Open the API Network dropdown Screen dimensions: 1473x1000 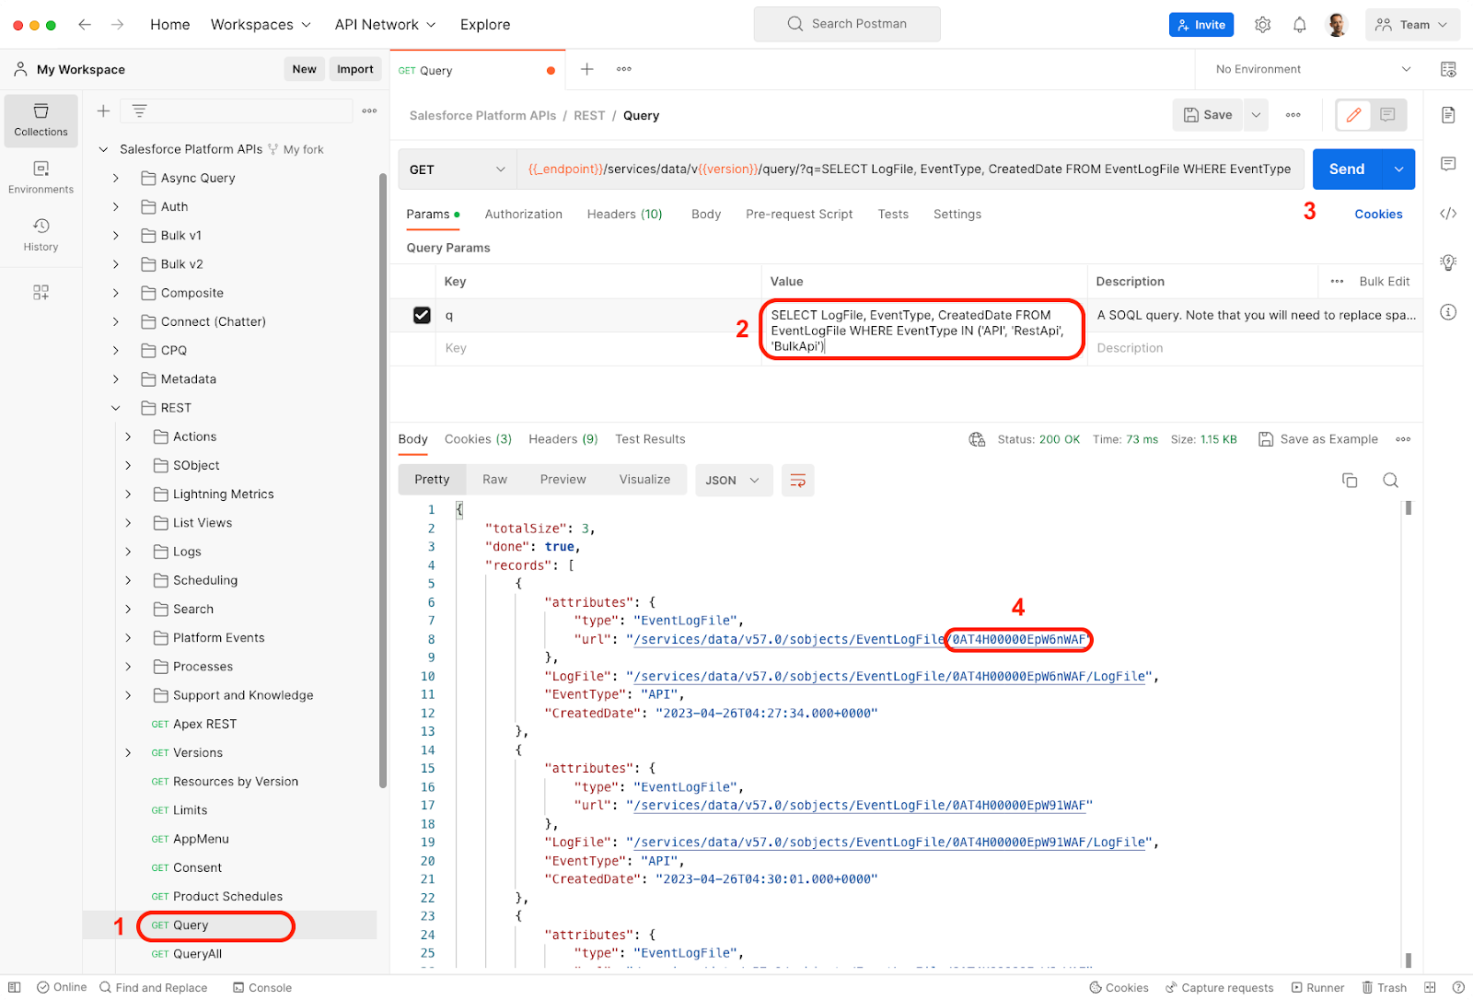pos(386,24)
